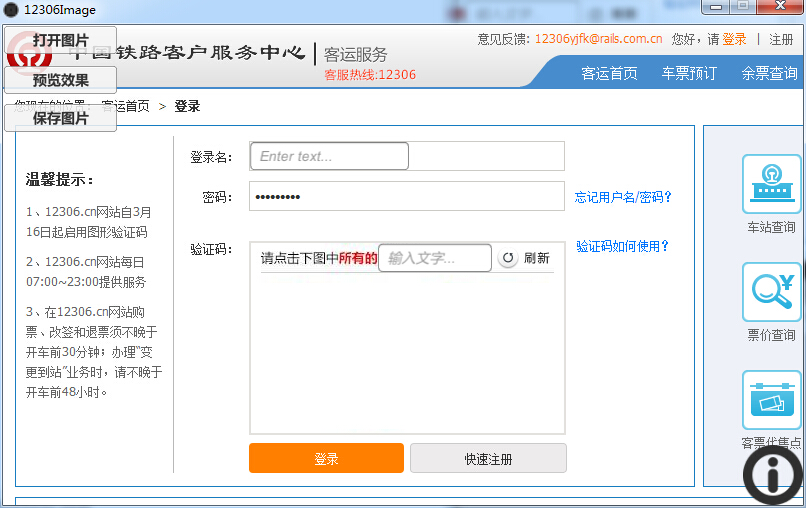806x508 pixels.
Task: Click the orange 登录 link in header
Action: coord(734,39)
